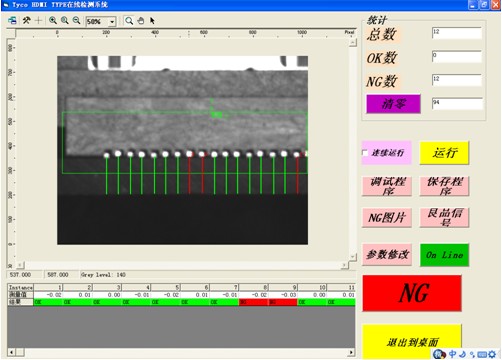Click the 运行 yellow button
The image size is (502, 360).
click(444, 153)
